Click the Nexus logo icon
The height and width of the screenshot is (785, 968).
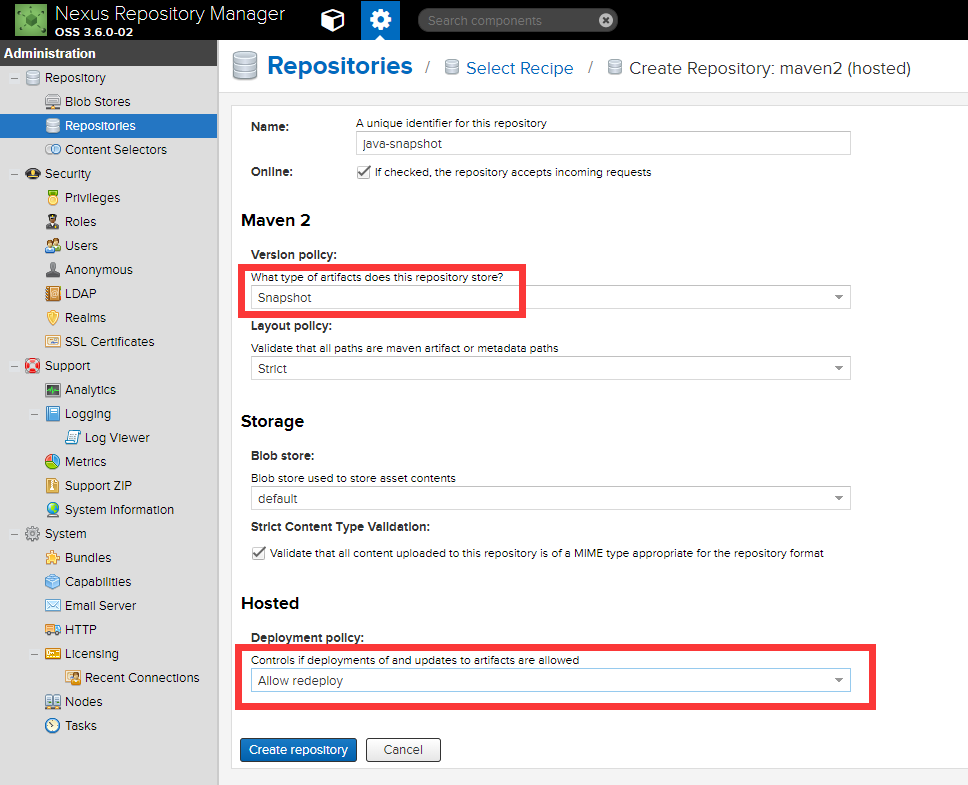31,20
